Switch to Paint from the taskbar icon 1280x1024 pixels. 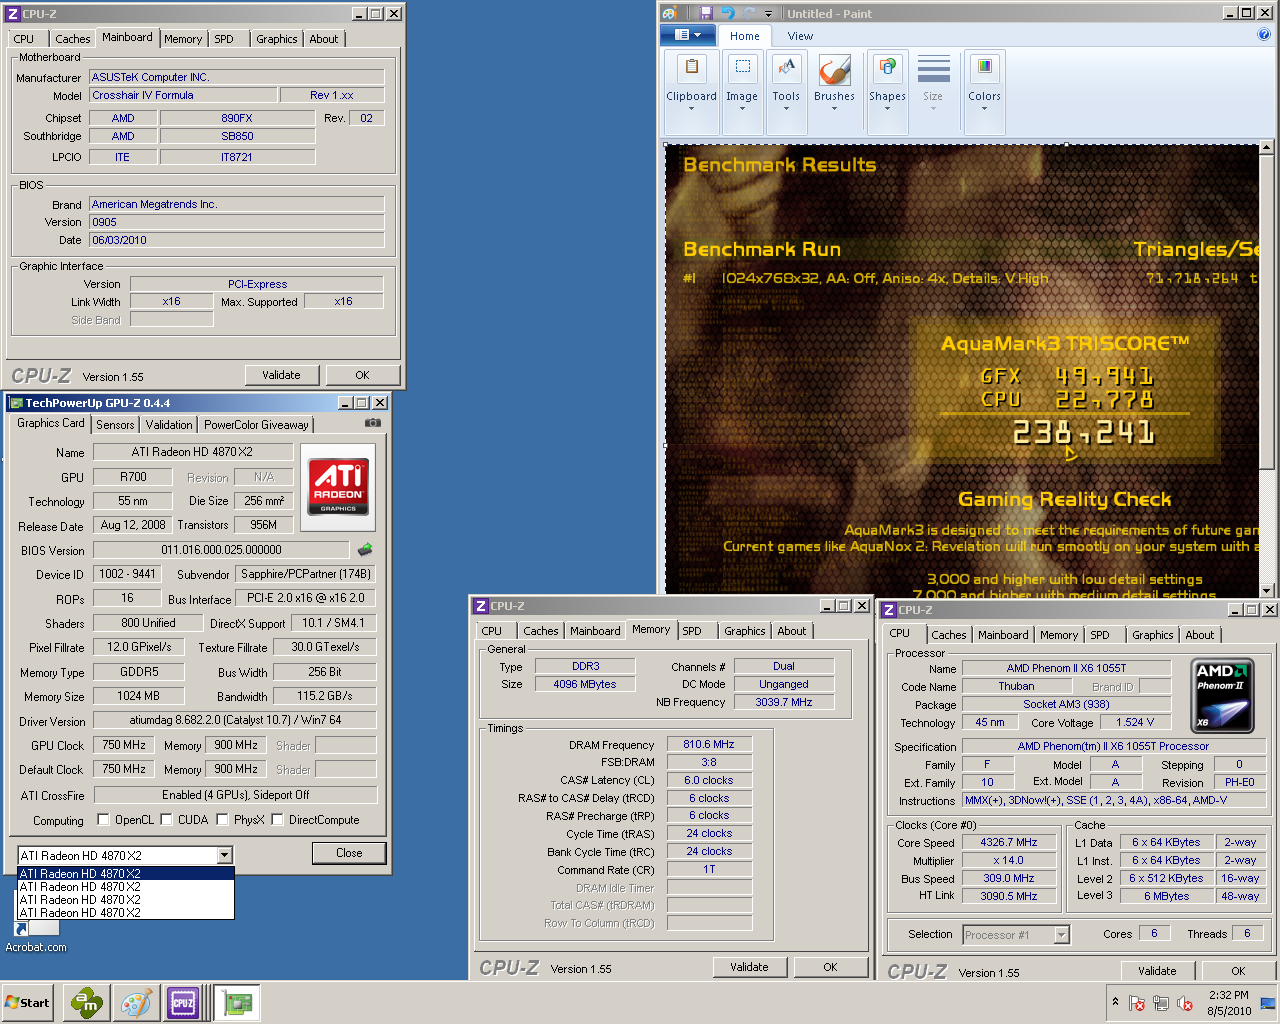[135, 1003]
